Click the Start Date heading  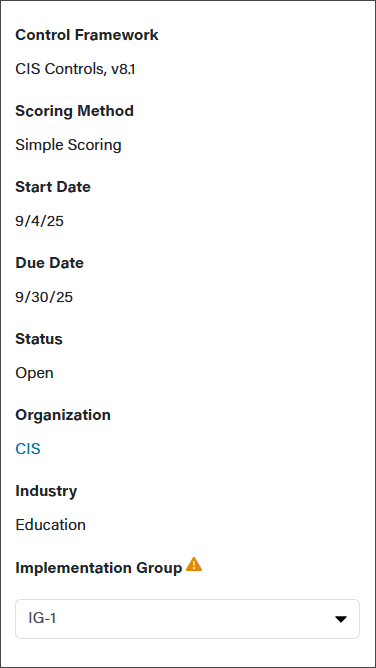(x=53, y=187)
